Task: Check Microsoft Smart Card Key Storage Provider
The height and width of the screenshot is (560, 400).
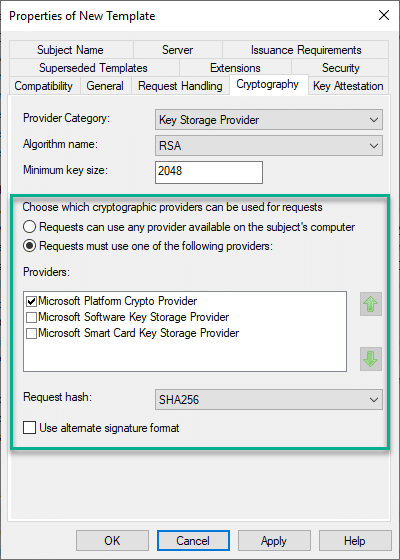Action: tap(31, 333)
